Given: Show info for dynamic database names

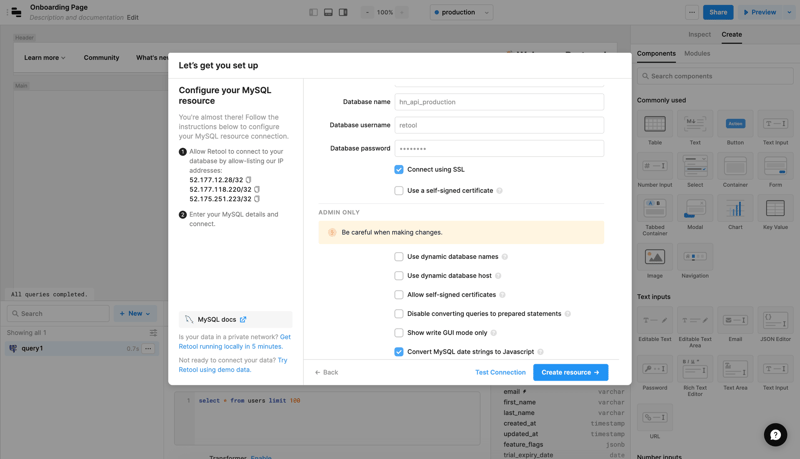Looking at the screenshot, I should pyautogui.click(x=505, y=257).
